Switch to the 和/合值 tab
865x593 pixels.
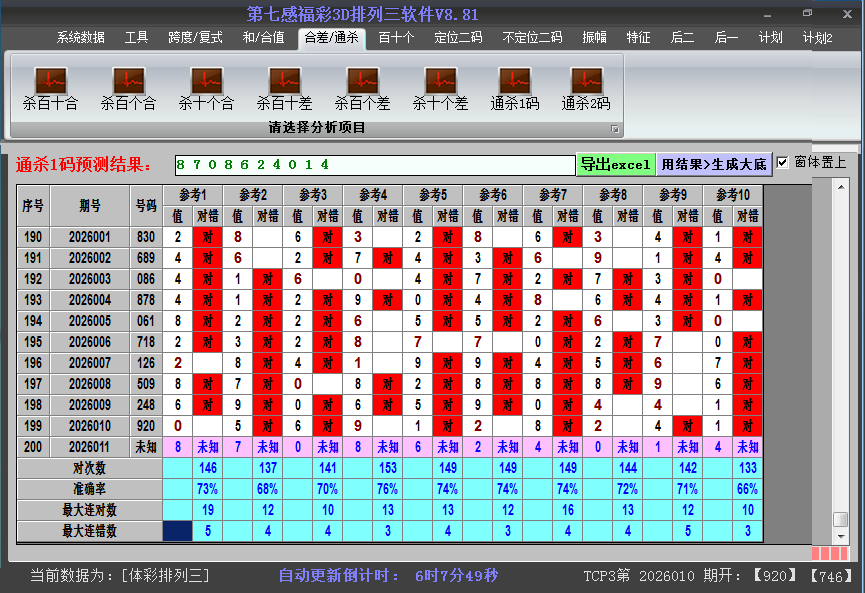click(x=263, y=38)
